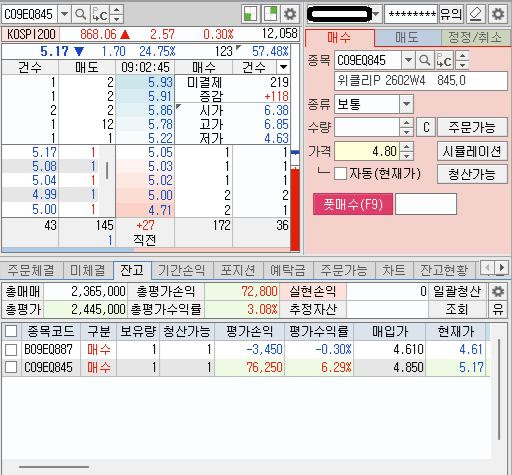The image size is (512, 475).
Task: Click the holdings table vertical scrollbar
Action: 499,389
